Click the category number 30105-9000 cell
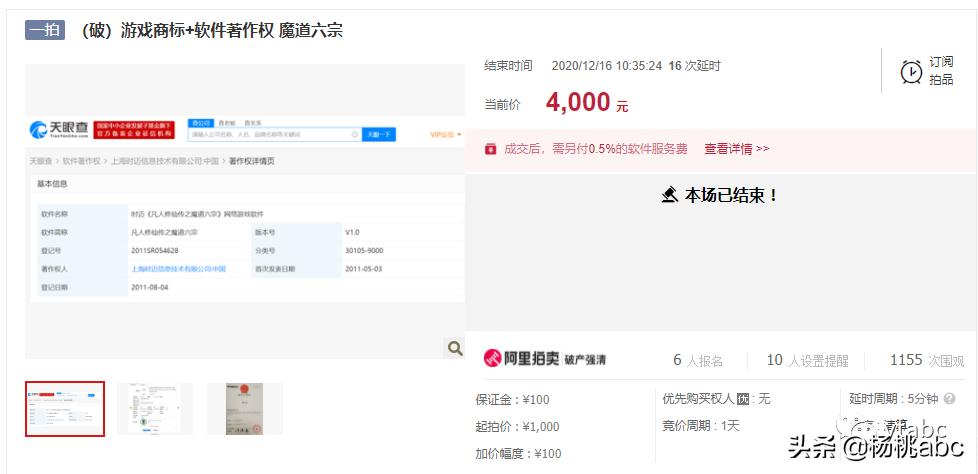This screenshot has width=978, height=474. pos(364,250)
